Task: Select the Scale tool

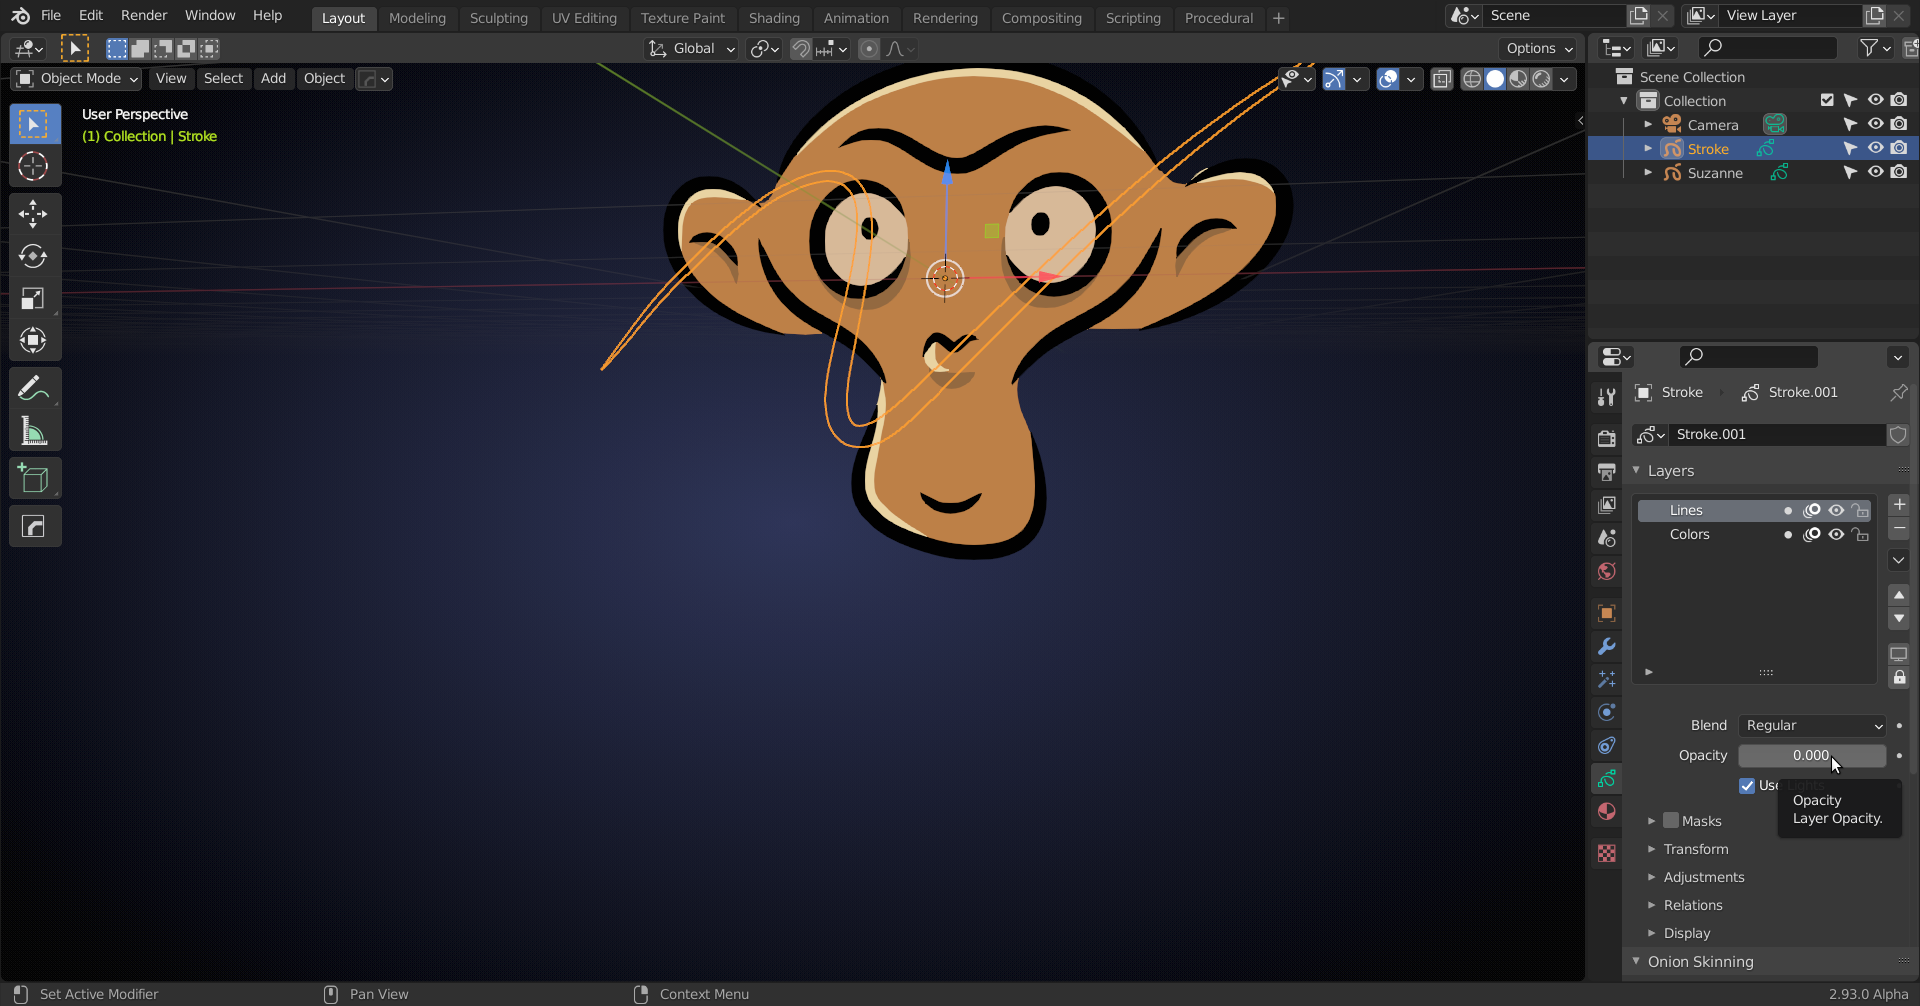Action: [34, 298]
